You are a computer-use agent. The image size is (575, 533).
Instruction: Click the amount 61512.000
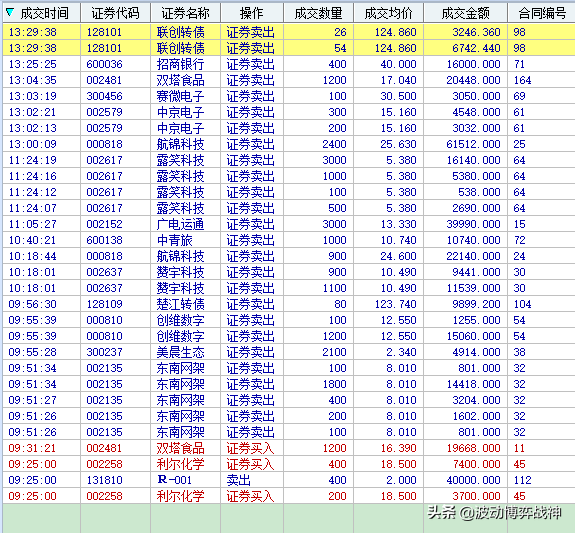[473, 144]
